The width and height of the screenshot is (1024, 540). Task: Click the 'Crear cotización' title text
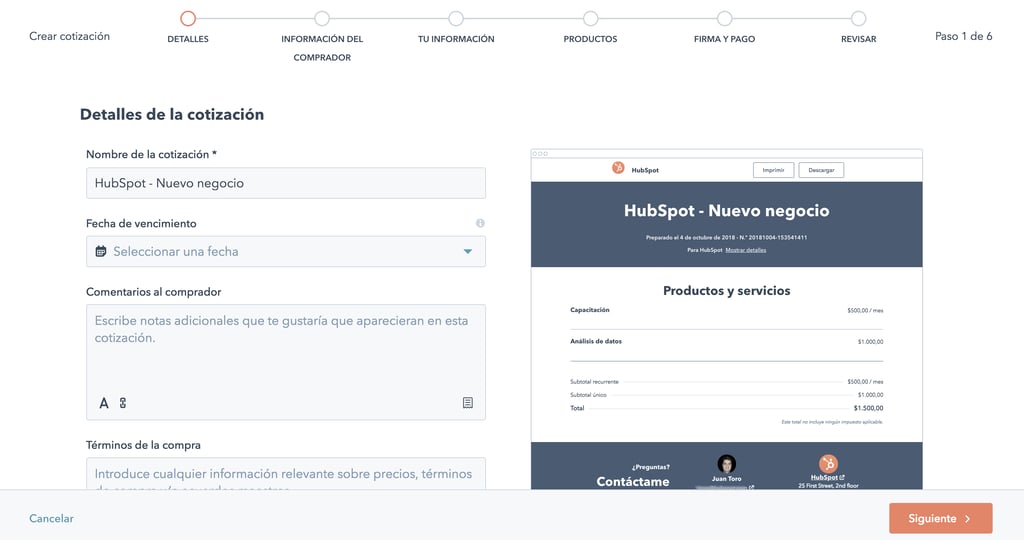[69, 36]
